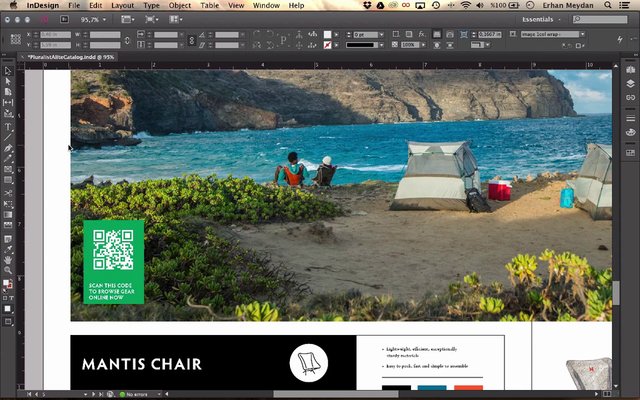Click the search field in application bar

(x=600, y=19)
